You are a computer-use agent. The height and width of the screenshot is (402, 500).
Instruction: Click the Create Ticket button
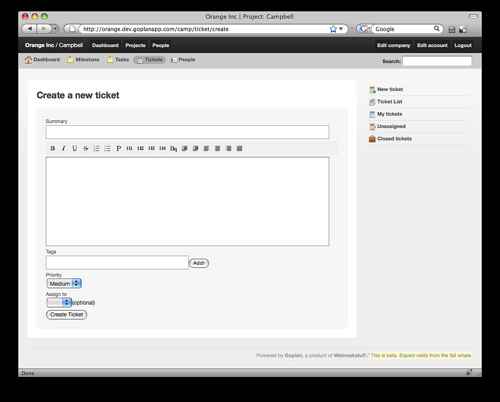pos(67,315)
